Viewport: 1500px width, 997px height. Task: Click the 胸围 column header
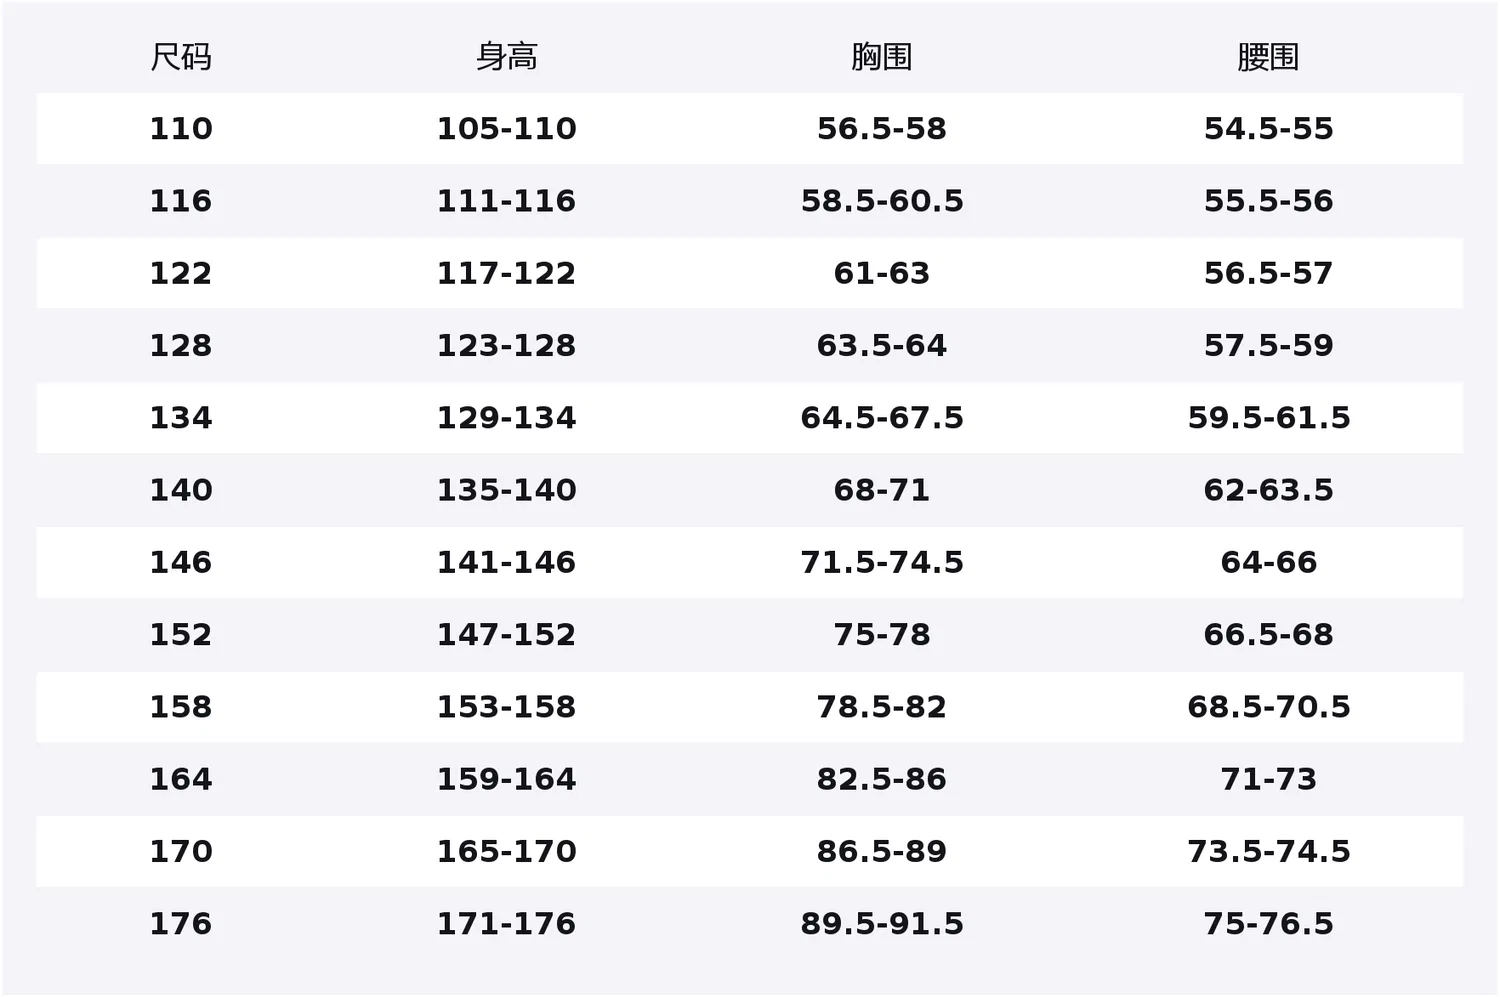click(881, 57)
